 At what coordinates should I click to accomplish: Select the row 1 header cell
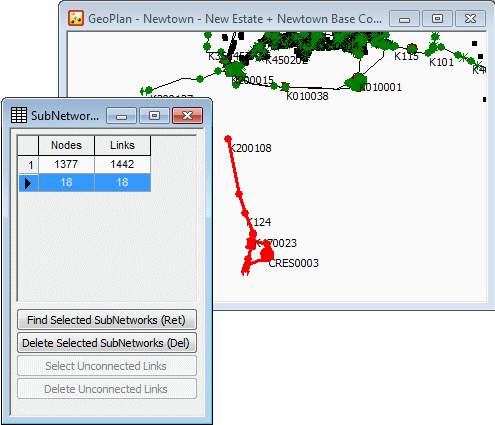pos(28,165)
